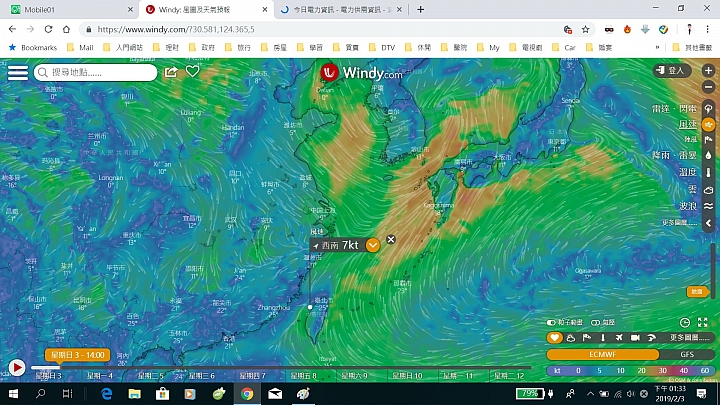Collapse the layer menu with chevron arrow
Image resolution: width=720 pixels, height=405 pixels.
pos(709,223)
